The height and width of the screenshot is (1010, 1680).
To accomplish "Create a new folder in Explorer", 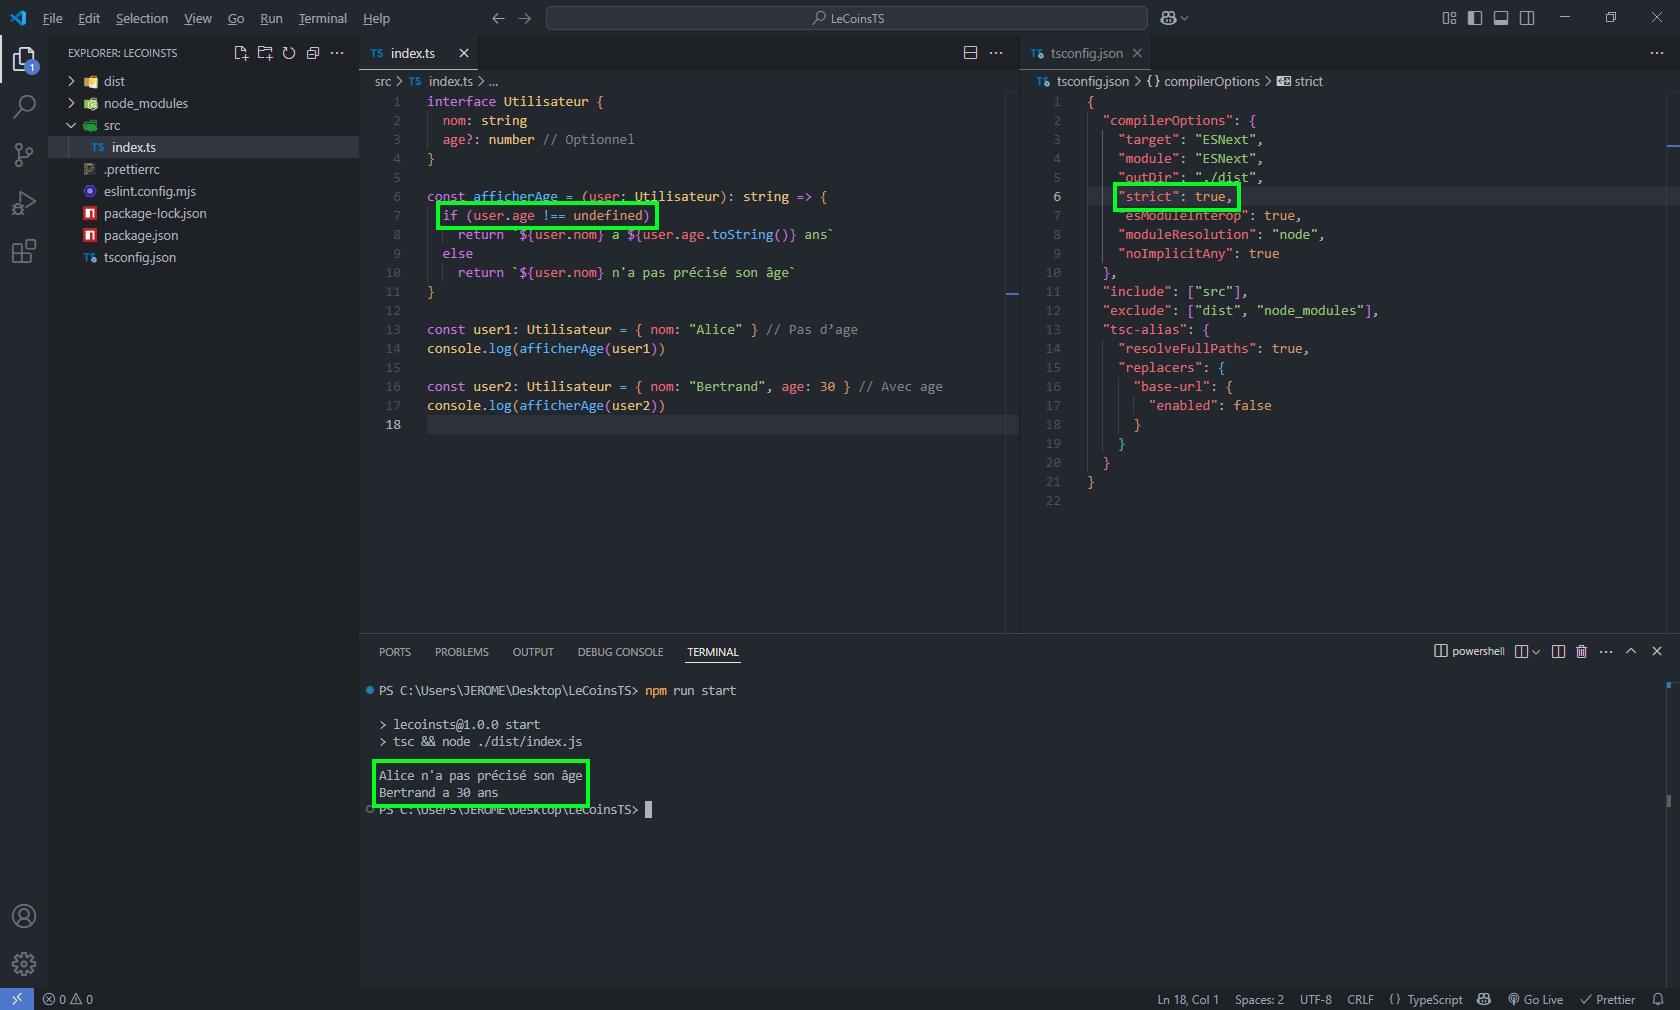I will coord(265,53).
